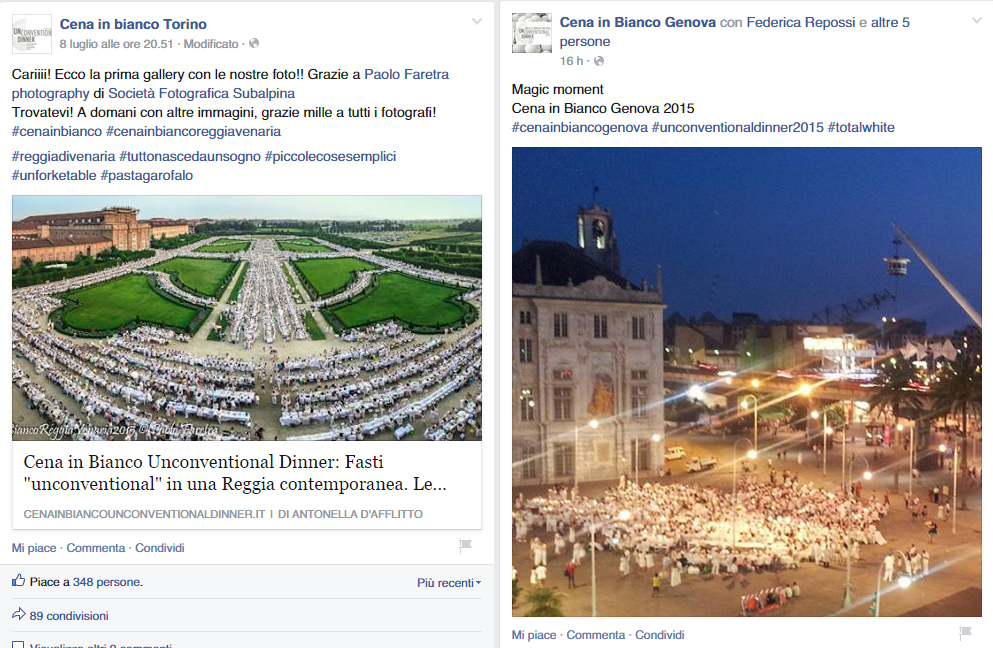The image size is (993, 648).
Task: Click Commenta under the Torino post
Action: 96,548
